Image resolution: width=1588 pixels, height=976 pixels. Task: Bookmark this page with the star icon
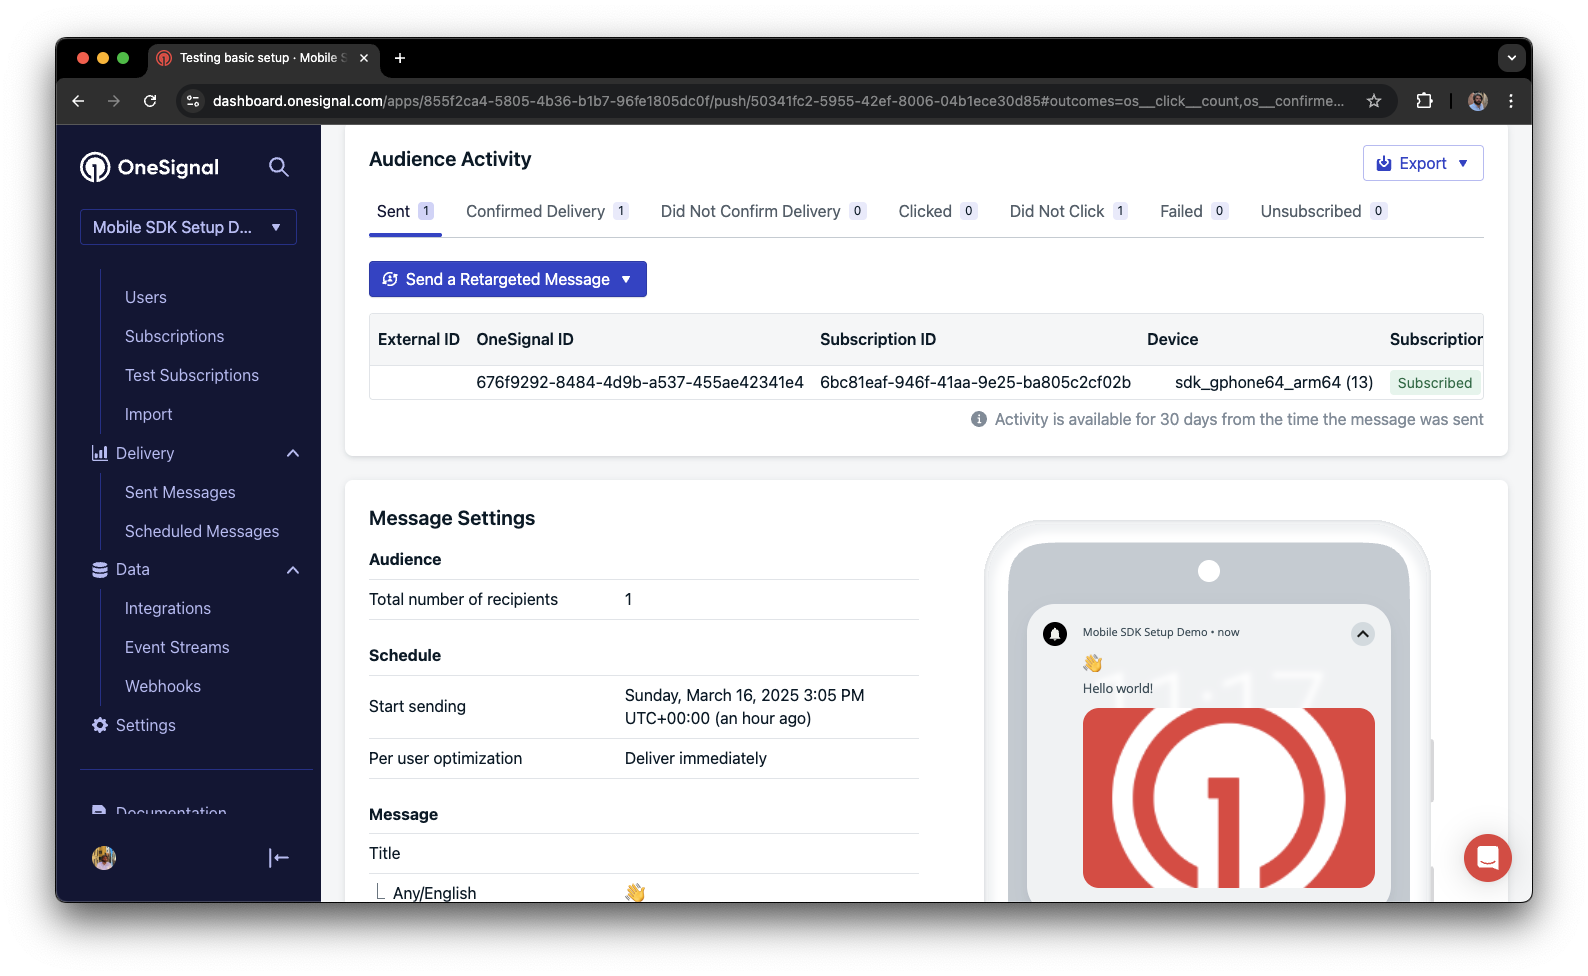point(1374,101)
